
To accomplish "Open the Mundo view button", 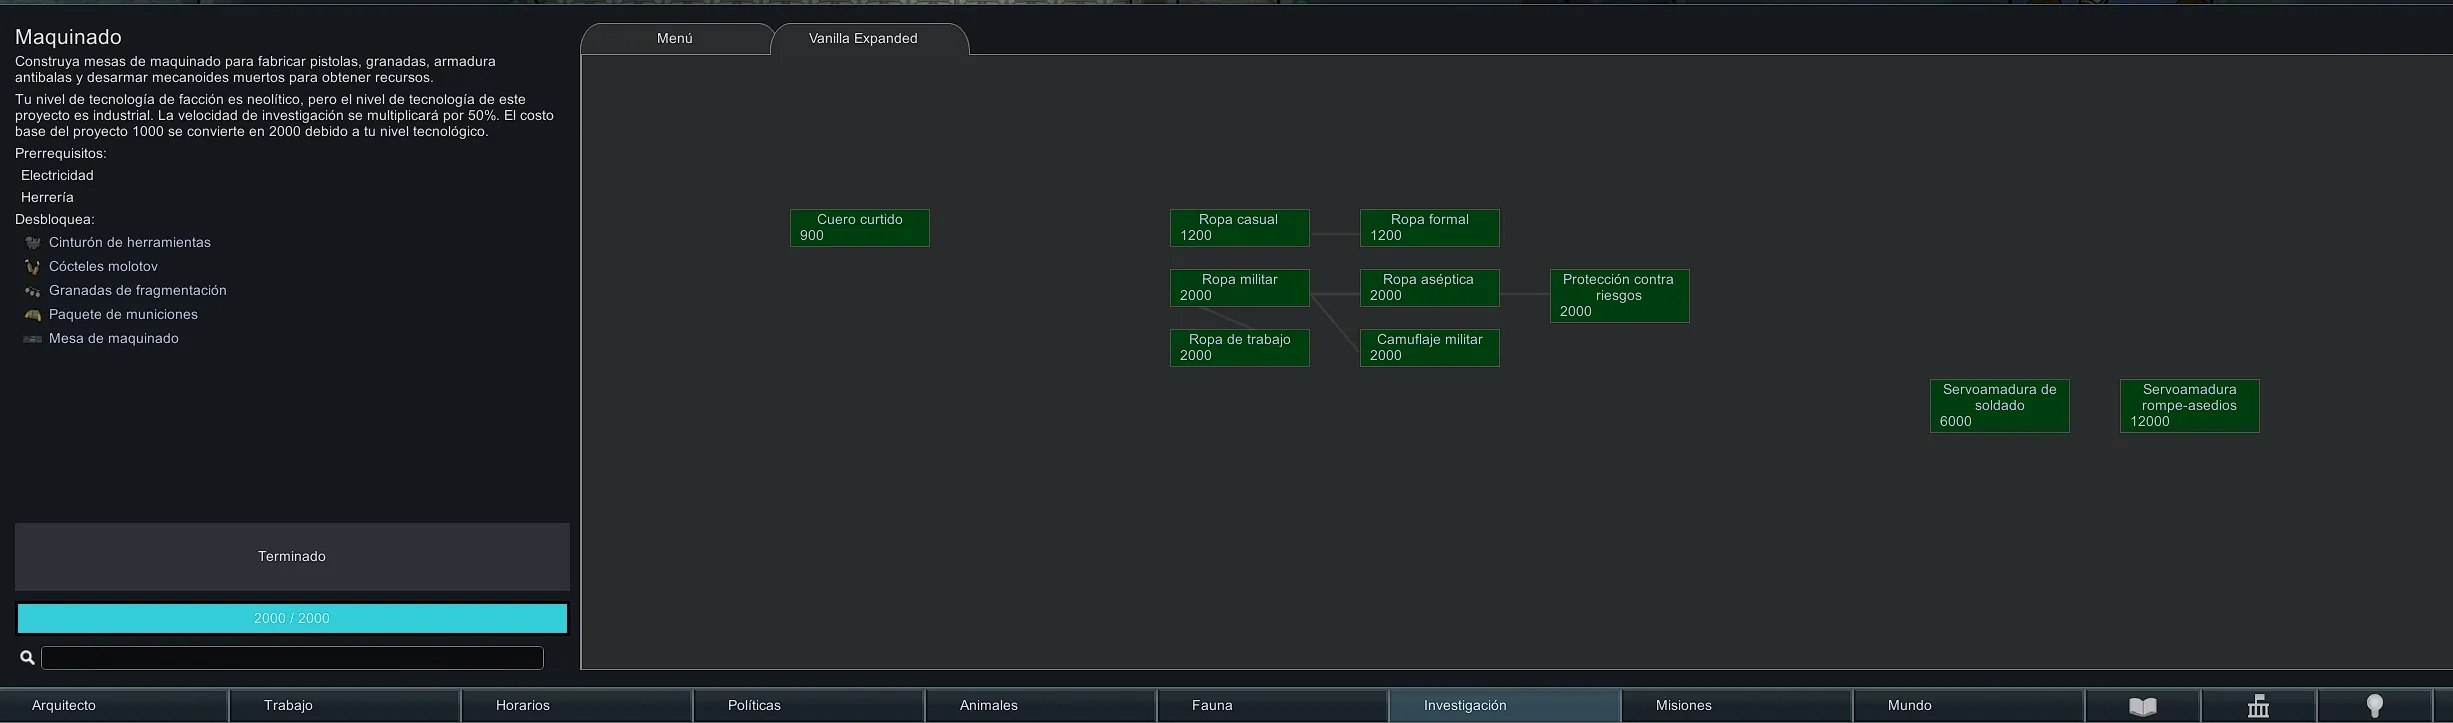I will pyautogui.click(x=1967, y=706).
